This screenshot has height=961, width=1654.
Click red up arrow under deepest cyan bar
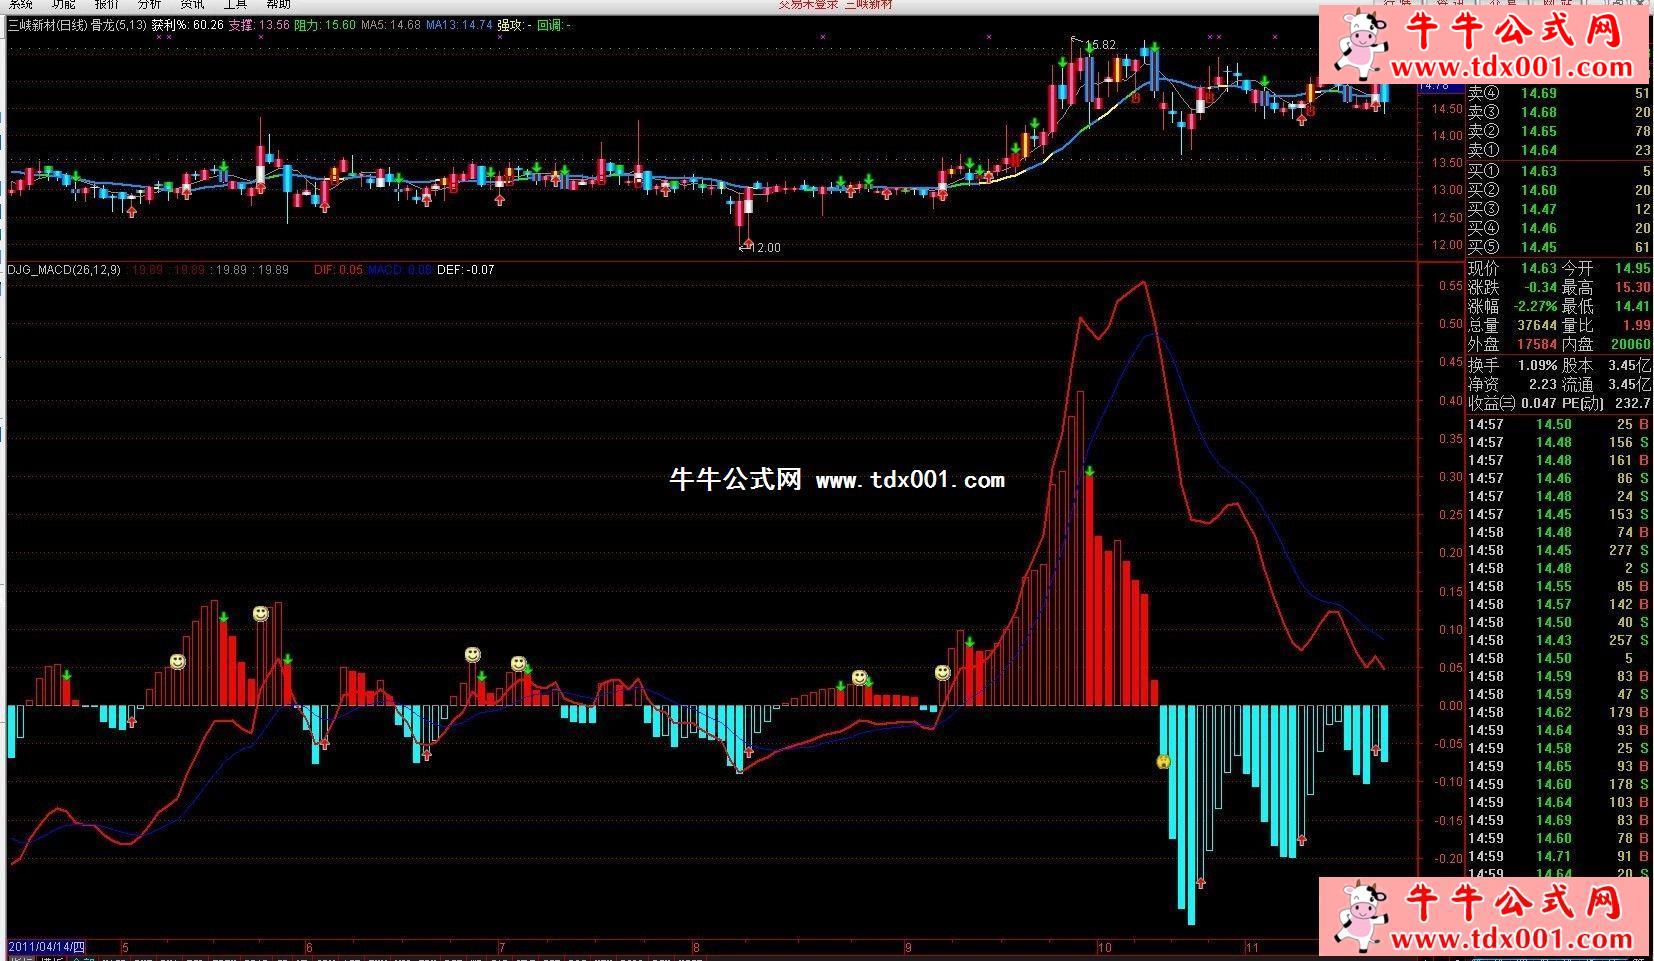(1200, 883)
